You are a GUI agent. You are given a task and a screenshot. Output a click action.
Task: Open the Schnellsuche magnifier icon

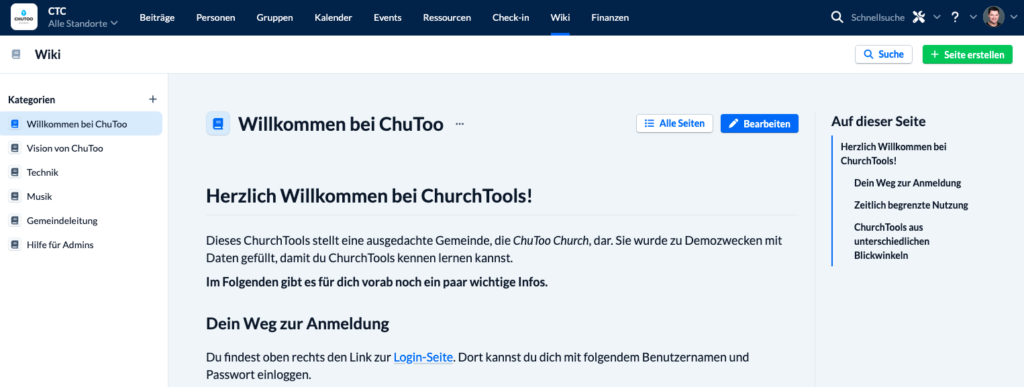click(x=837, y=18)
